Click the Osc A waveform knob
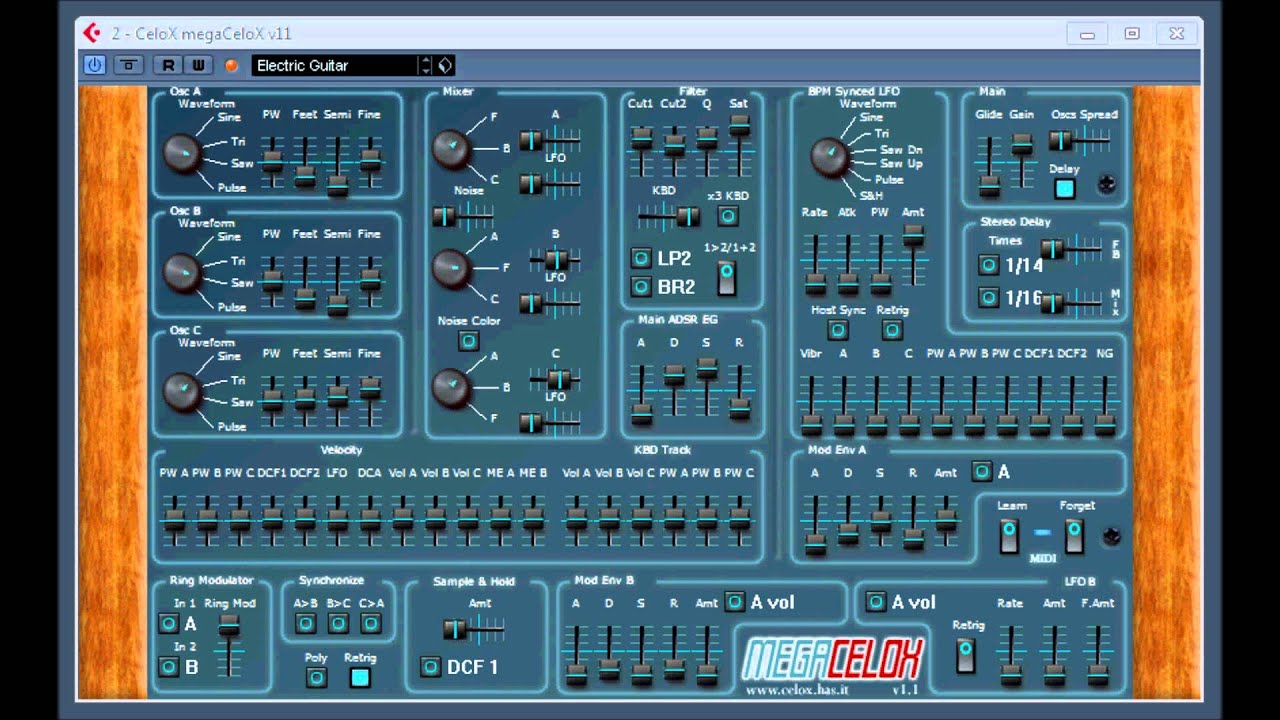 pos(183,153)
